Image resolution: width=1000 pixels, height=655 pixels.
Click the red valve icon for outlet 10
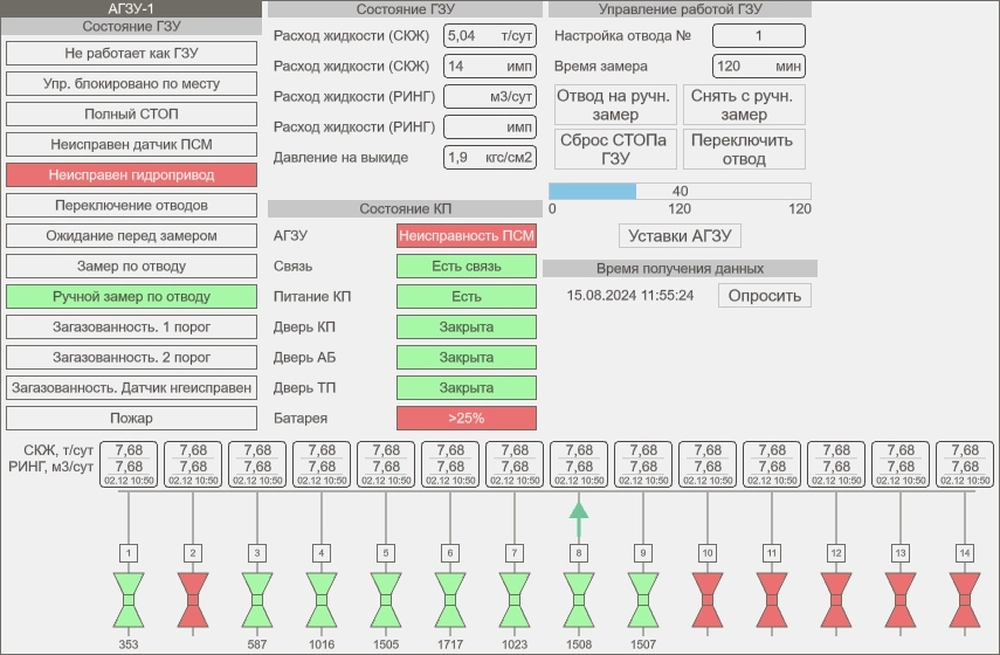(x=707, y=600)
